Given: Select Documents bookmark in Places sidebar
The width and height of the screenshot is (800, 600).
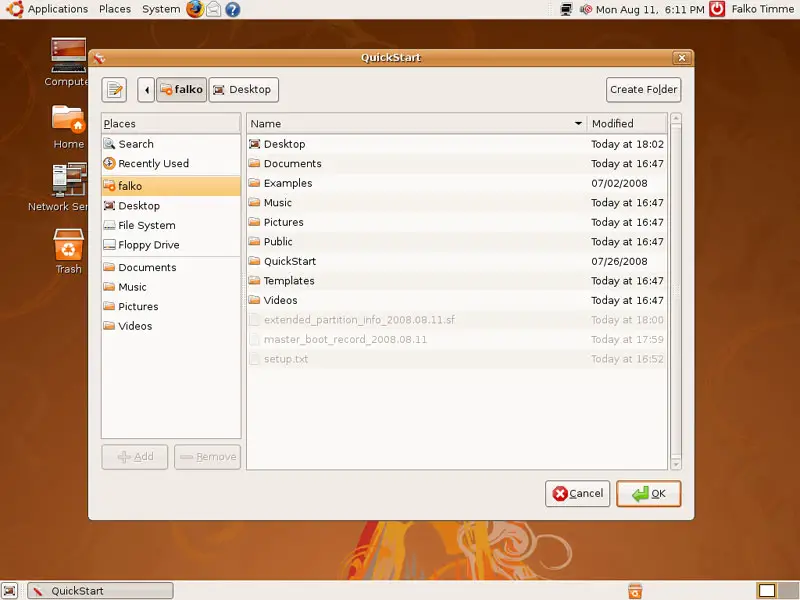Looking at the screenshot, I should coord(171,267).
